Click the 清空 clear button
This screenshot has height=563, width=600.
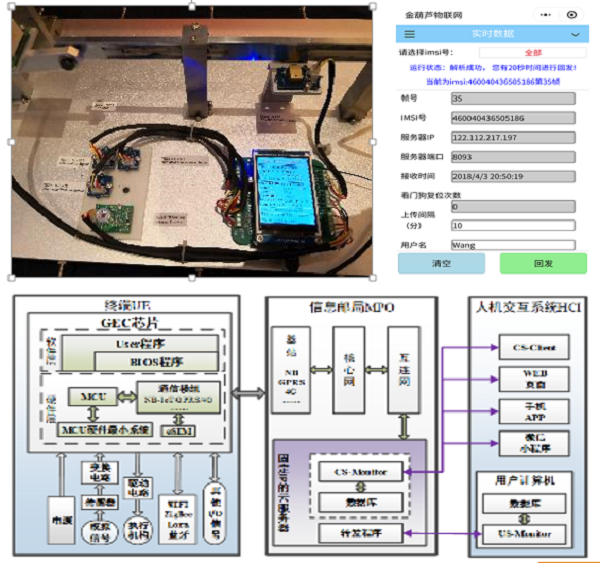click(441, 264)
